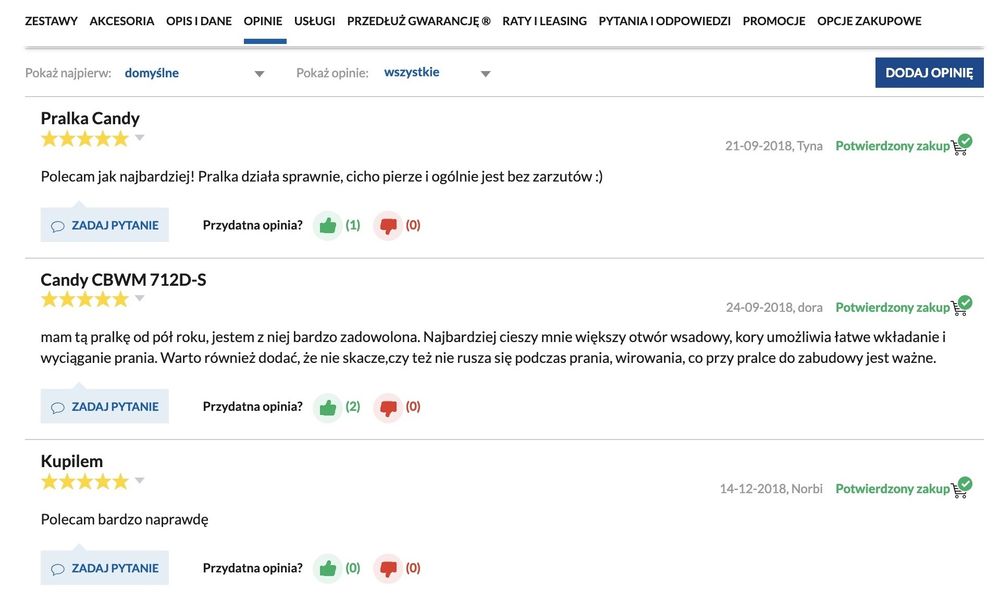Click Zadaj pytanie under Kupilem review

tap(105, 568)
